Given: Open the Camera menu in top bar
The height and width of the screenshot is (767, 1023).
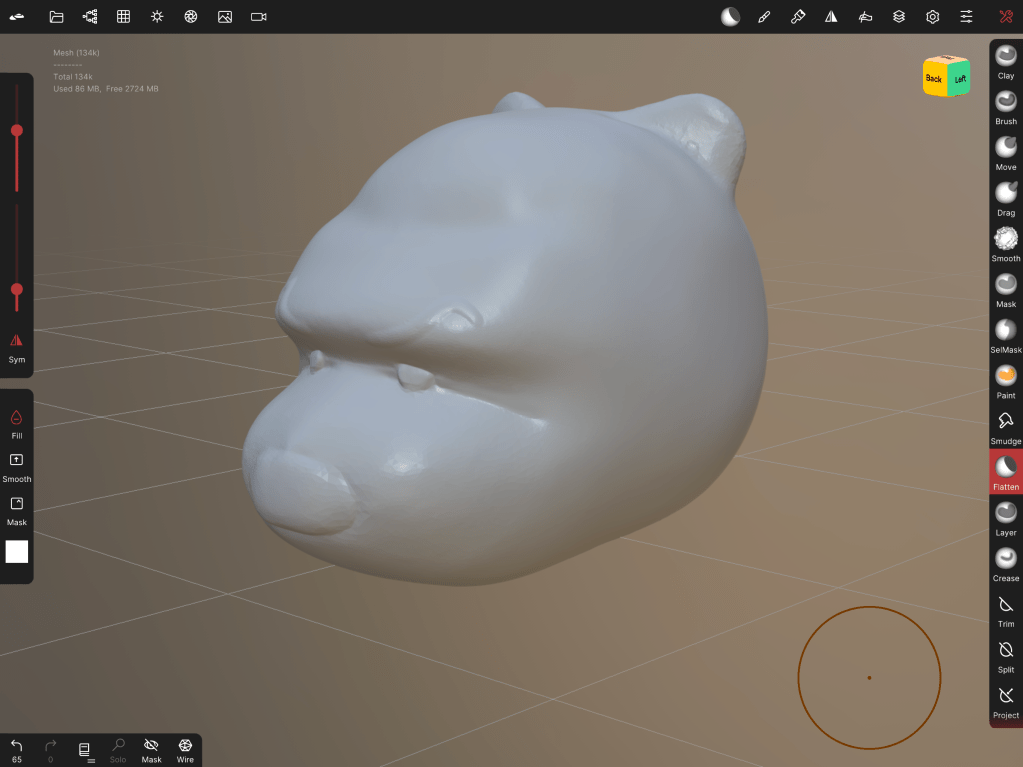Looking at the screenshot, I should tap(258, 17).
